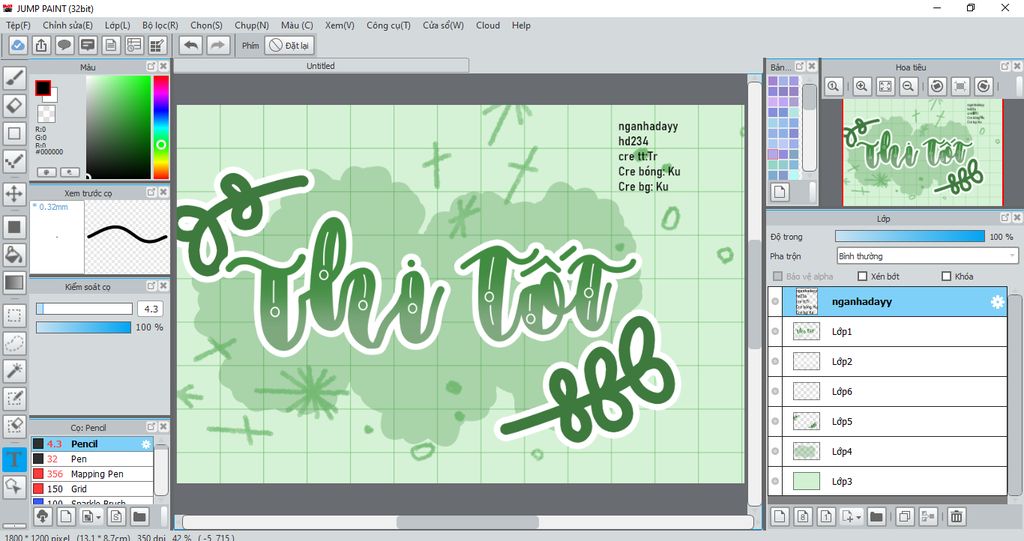Click the speech bubble toolbar icon
The image size is (1024, 541).
(64, 45)
